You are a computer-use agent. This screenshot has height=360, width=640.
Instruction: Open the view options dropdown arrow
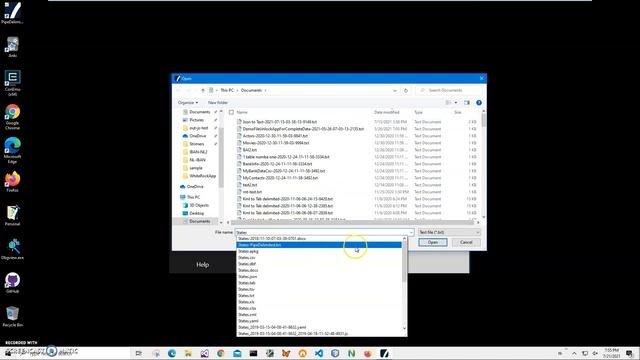tap(456, 102)
